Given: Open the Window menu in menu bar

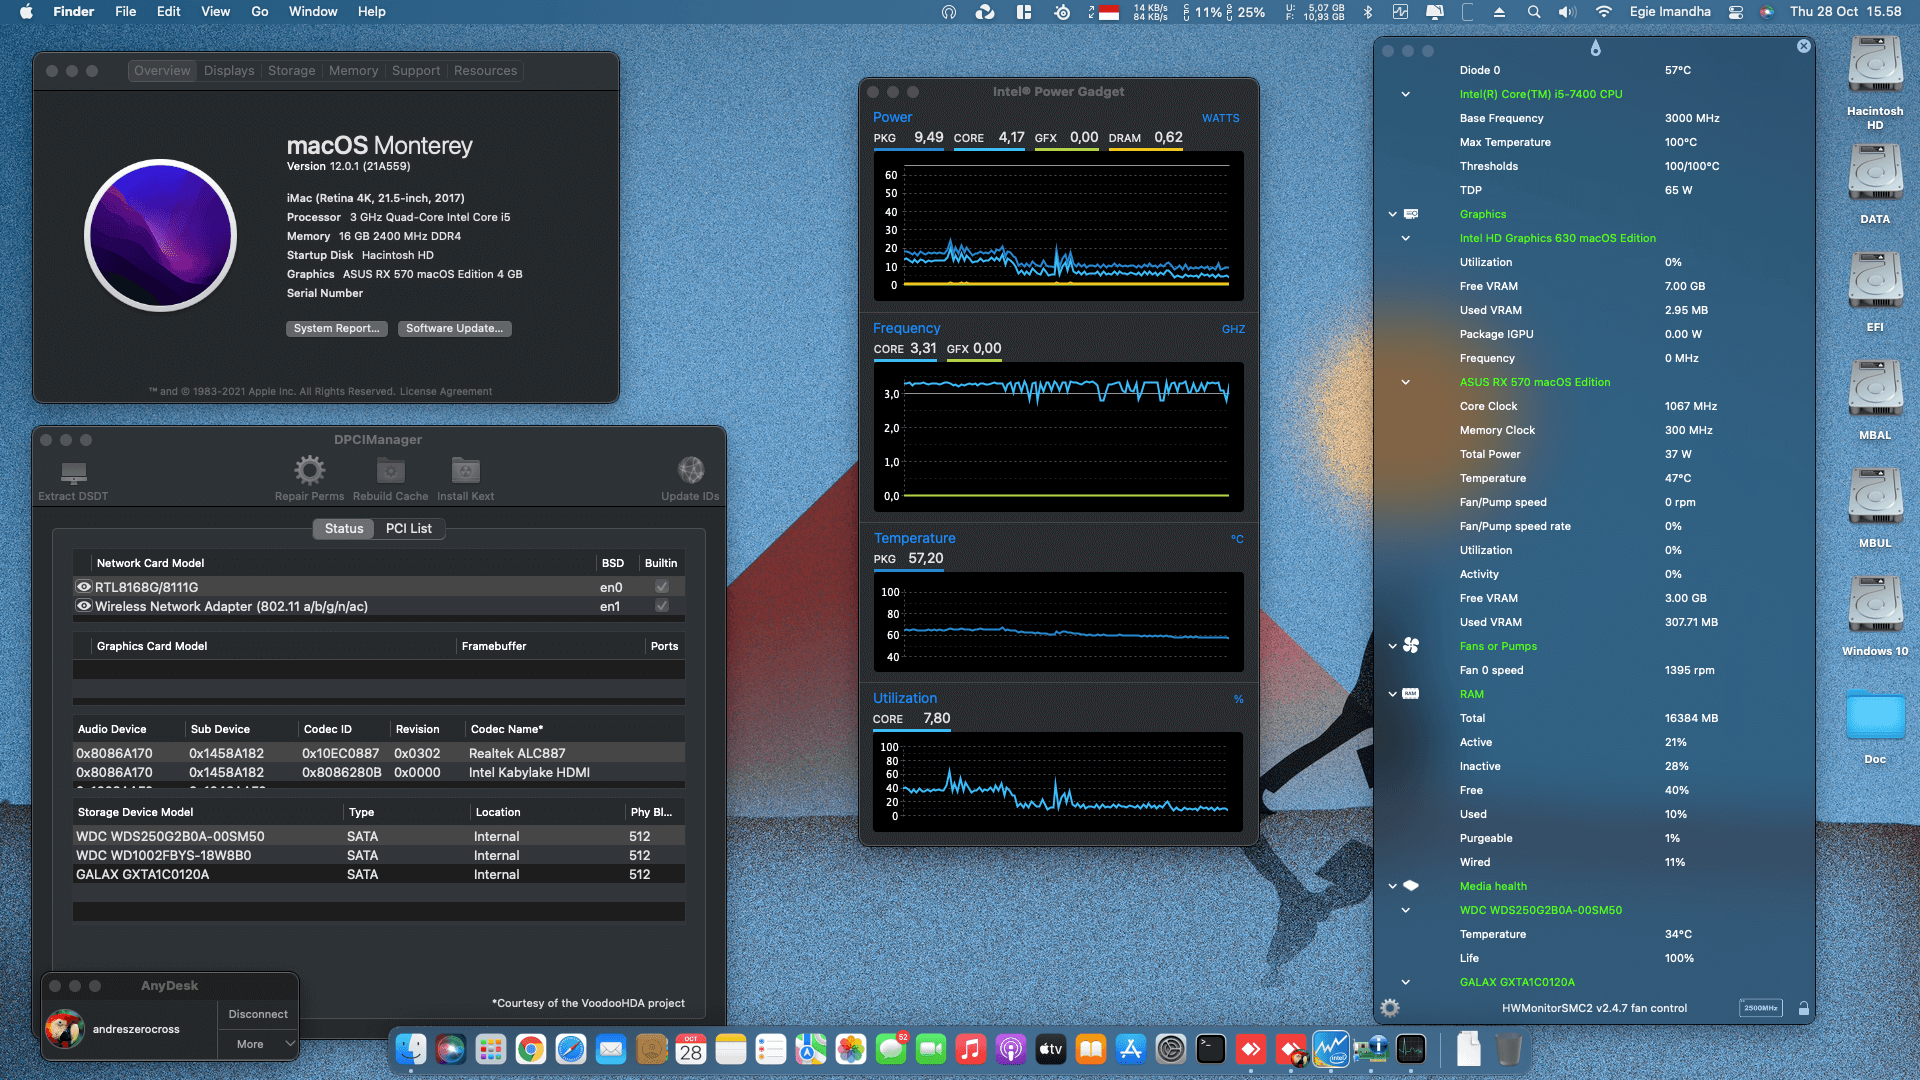Looking at the screenshot, I should [x=313, y=12].
